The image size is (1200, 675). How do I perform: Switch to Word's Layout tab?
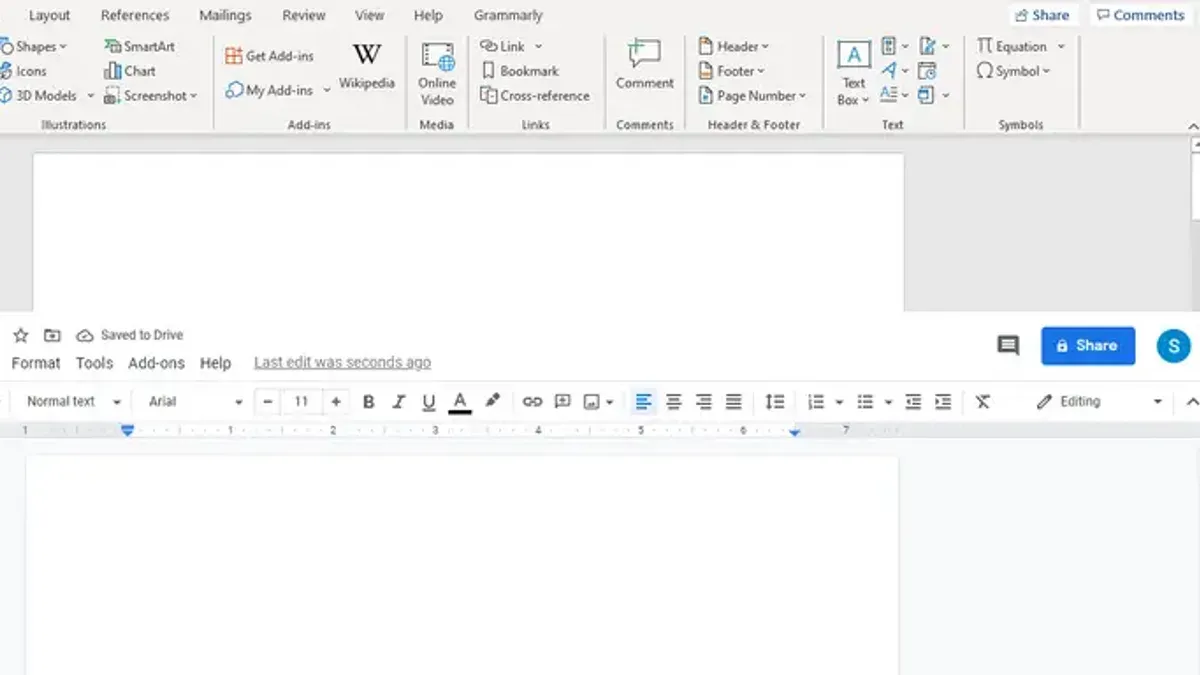49,15
